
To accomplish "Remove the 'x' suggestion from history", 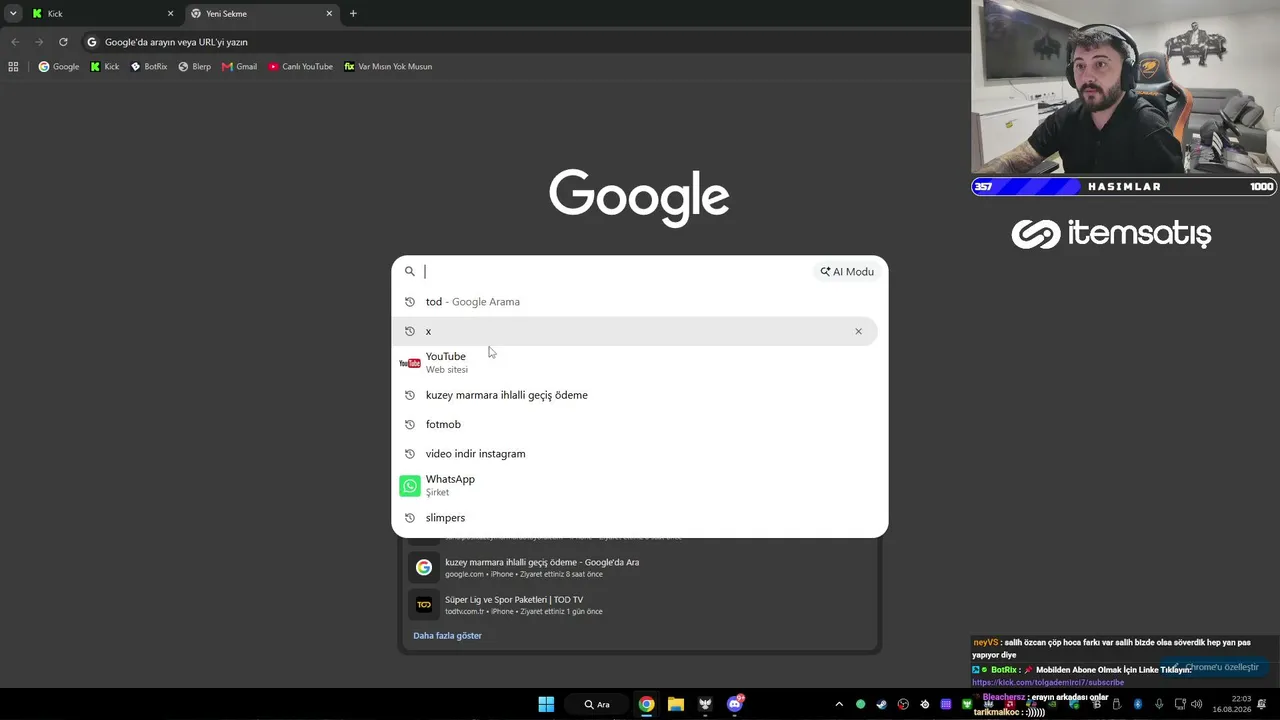I will (x=858, y=331).
